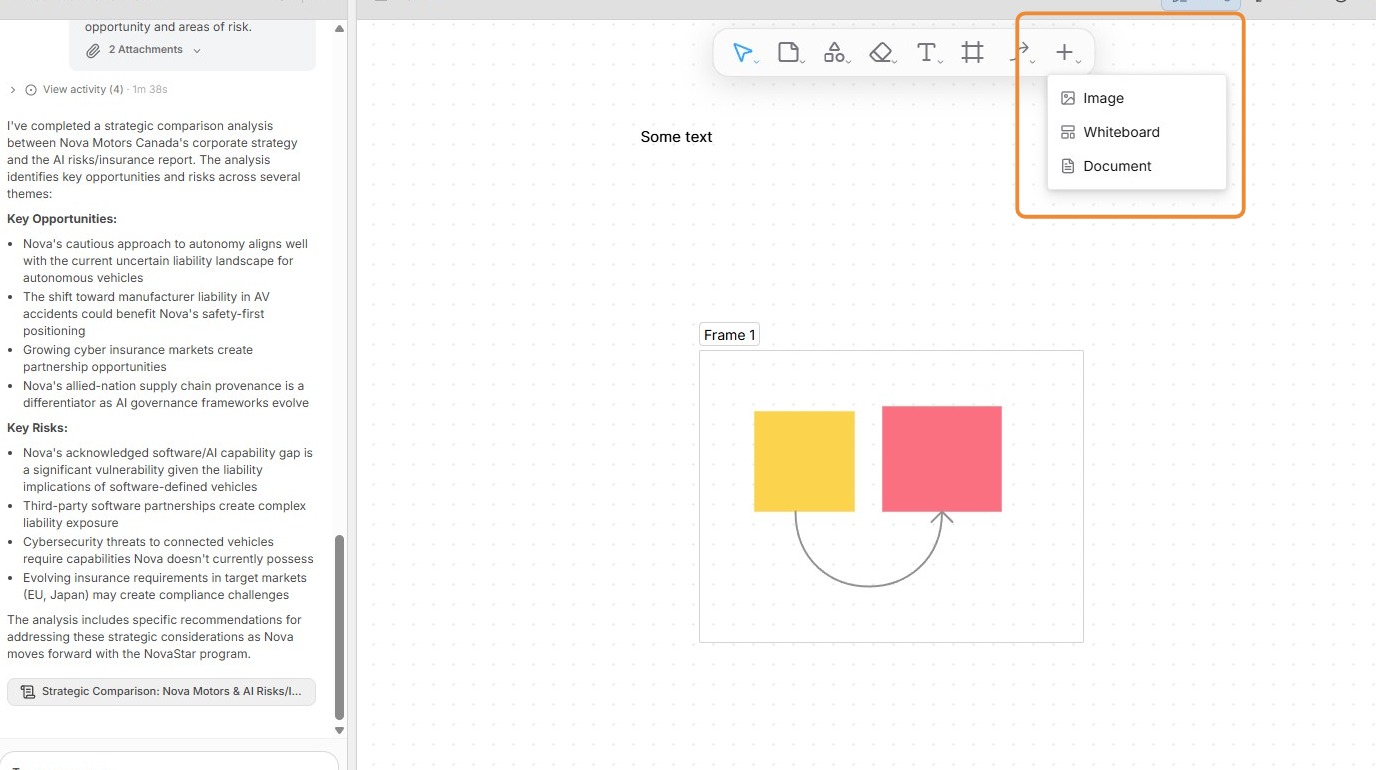Screen dimensions: 1376x770
Task: Click 'Evolving insurance requirements' bullet text
Action: (165, 586)
